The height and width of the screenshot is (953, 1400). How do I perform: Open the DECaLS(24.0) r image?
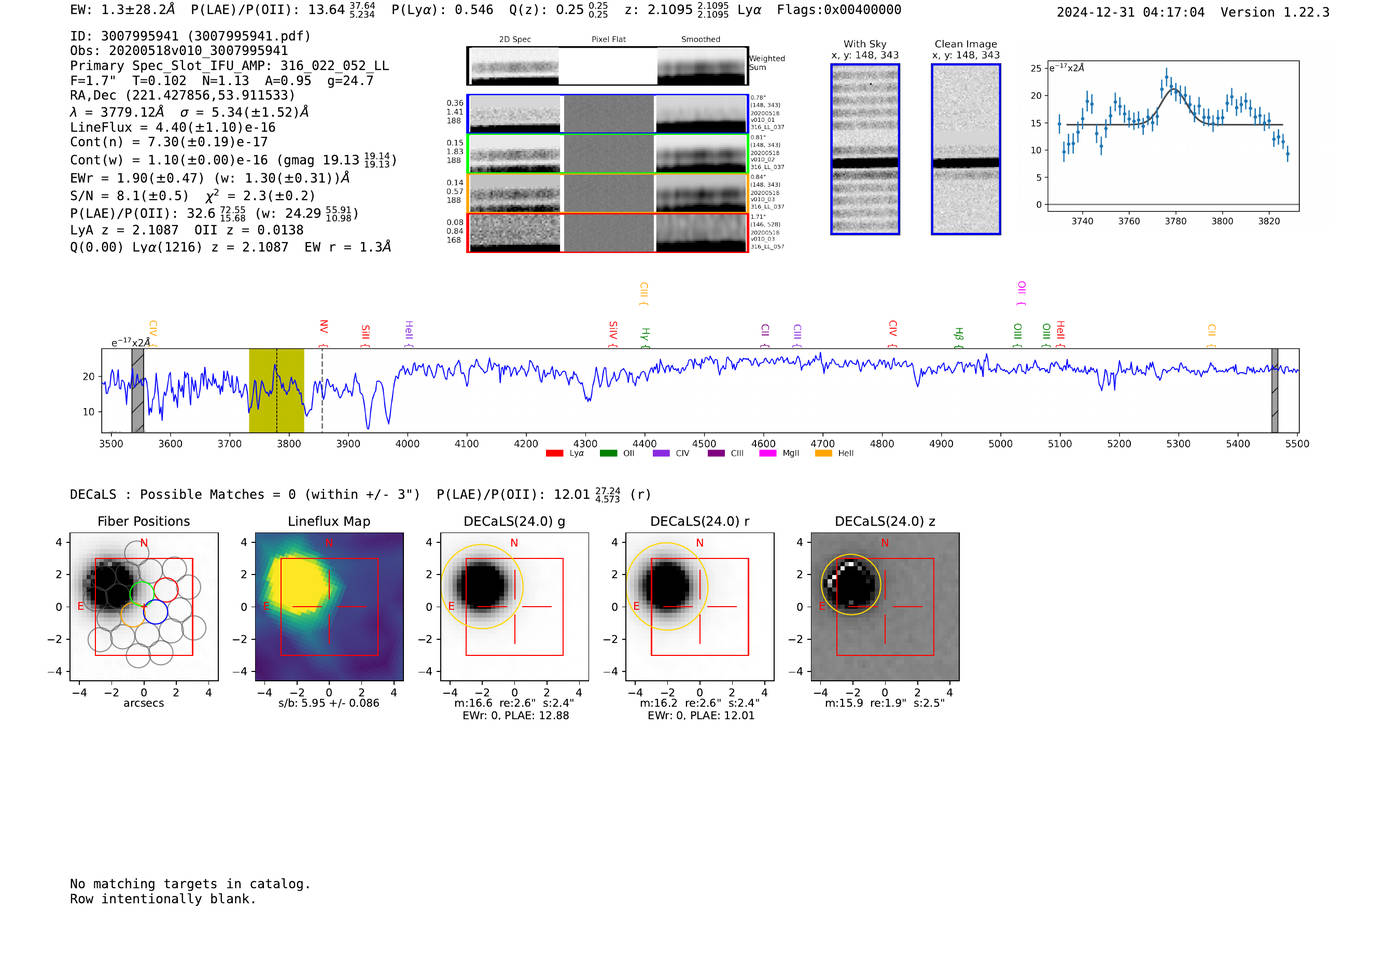700,607
